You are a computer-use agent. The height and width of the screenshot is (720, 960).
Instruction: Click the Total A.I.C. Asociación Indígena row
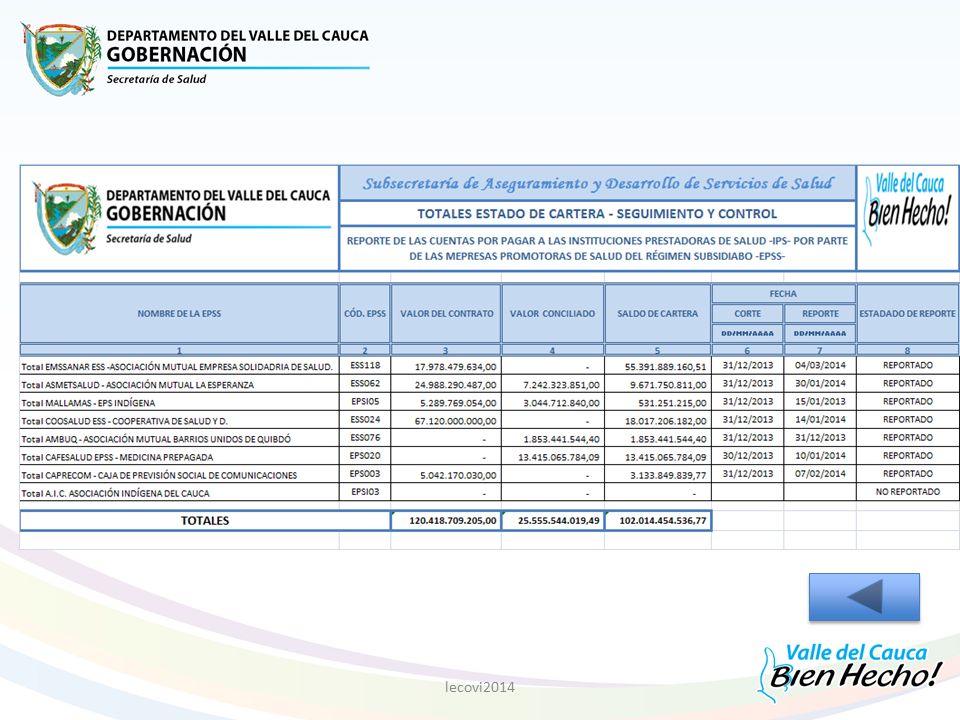coord(115,493)
